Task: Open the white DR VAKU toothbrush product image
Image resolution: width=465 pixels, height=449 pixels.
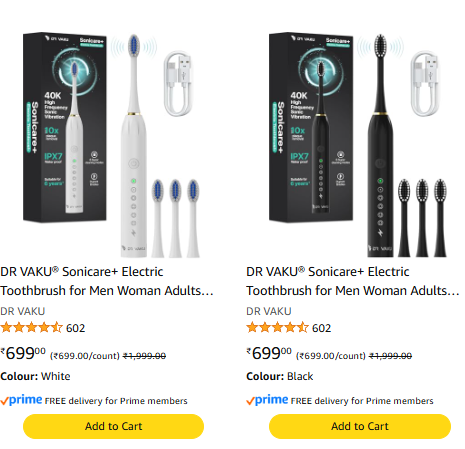Action: 112,145
